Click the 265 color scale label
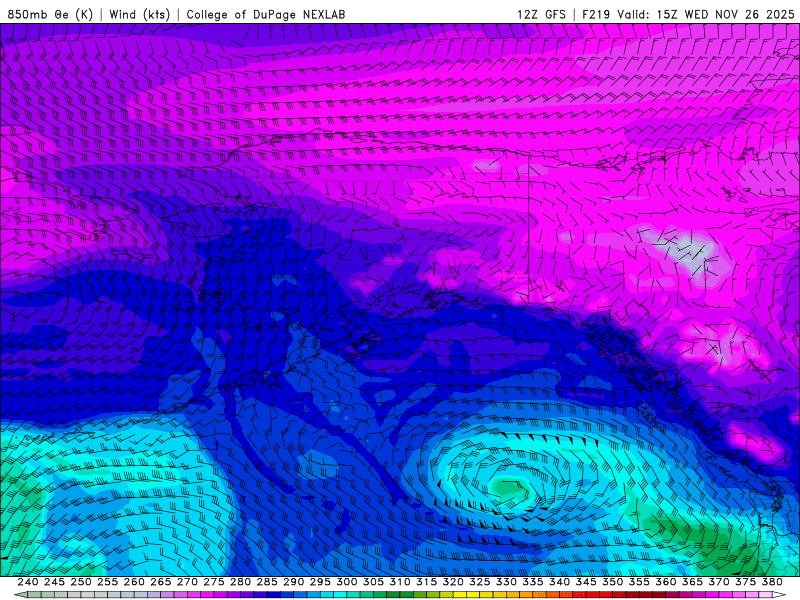800x600 pixels. (160, 582)
